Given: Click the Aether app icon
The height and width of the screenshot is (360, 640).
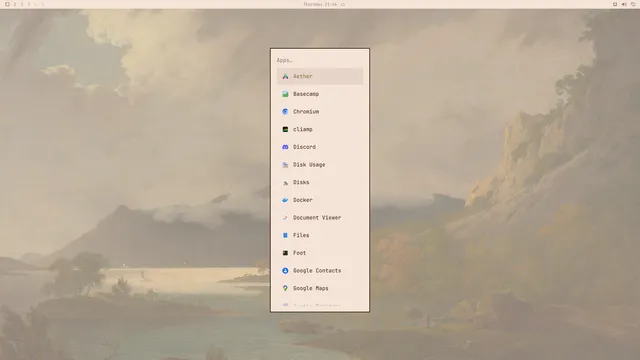Looking at the screenshot, I should pos(285,76).
